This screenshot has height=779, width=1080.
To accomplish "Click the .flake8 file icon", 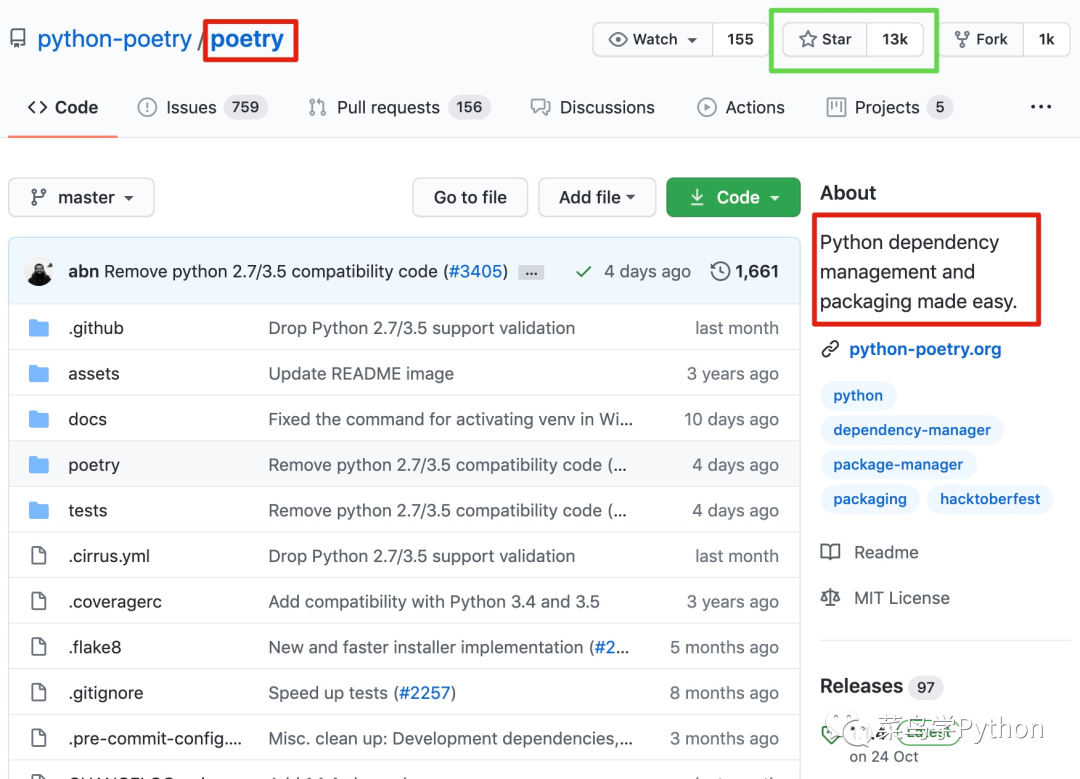I will click(x=39, y=647).
